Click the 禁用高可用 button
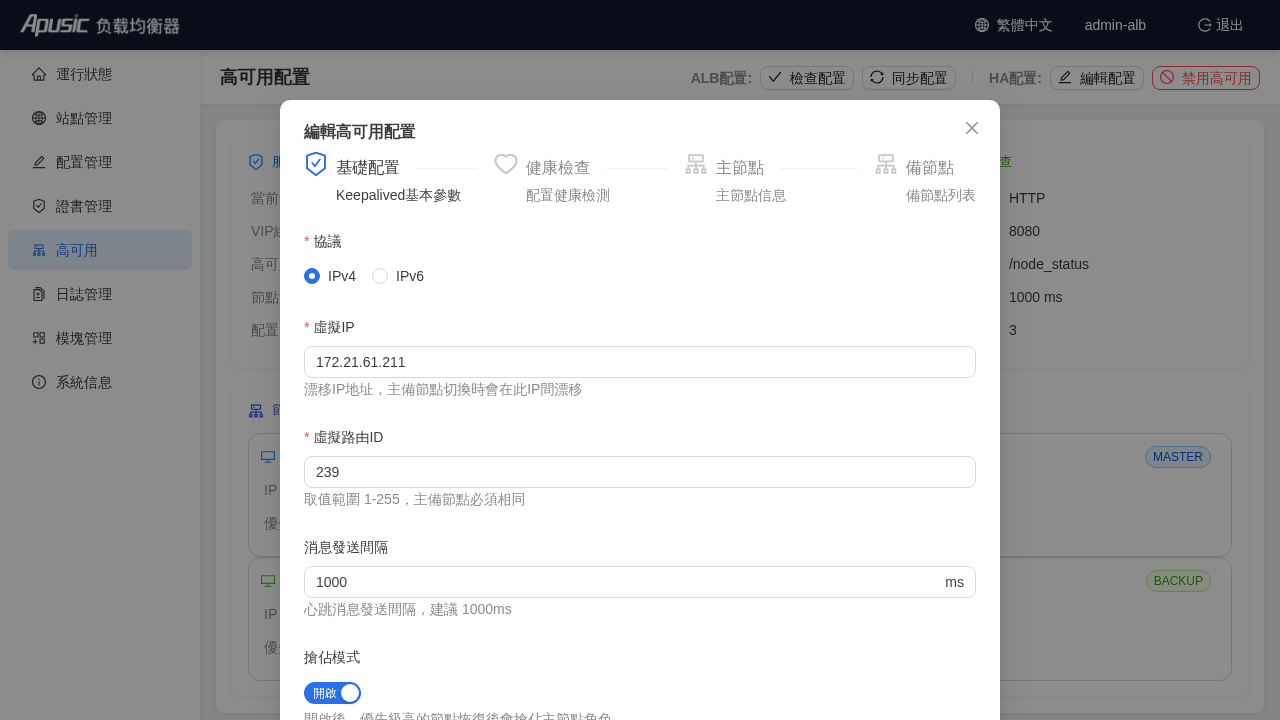The width and height of the screenshot is (1280, 720). (1206, 78)
